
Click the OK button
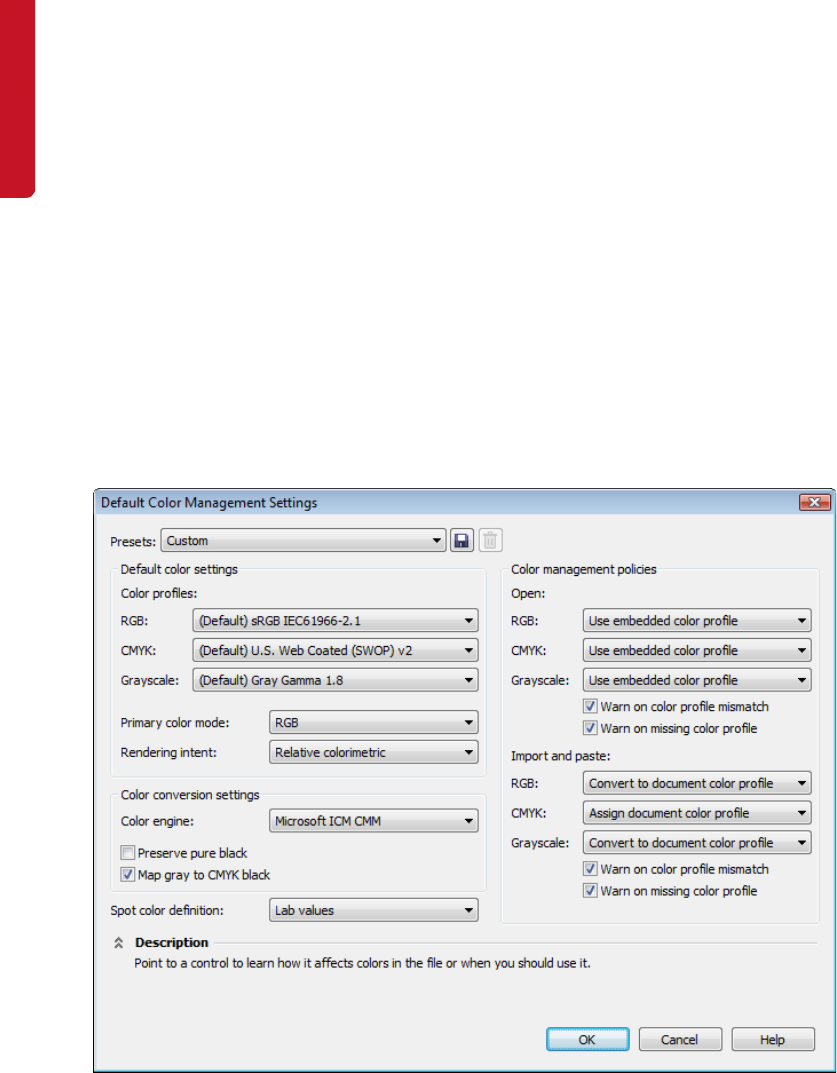coord(587,1039)
